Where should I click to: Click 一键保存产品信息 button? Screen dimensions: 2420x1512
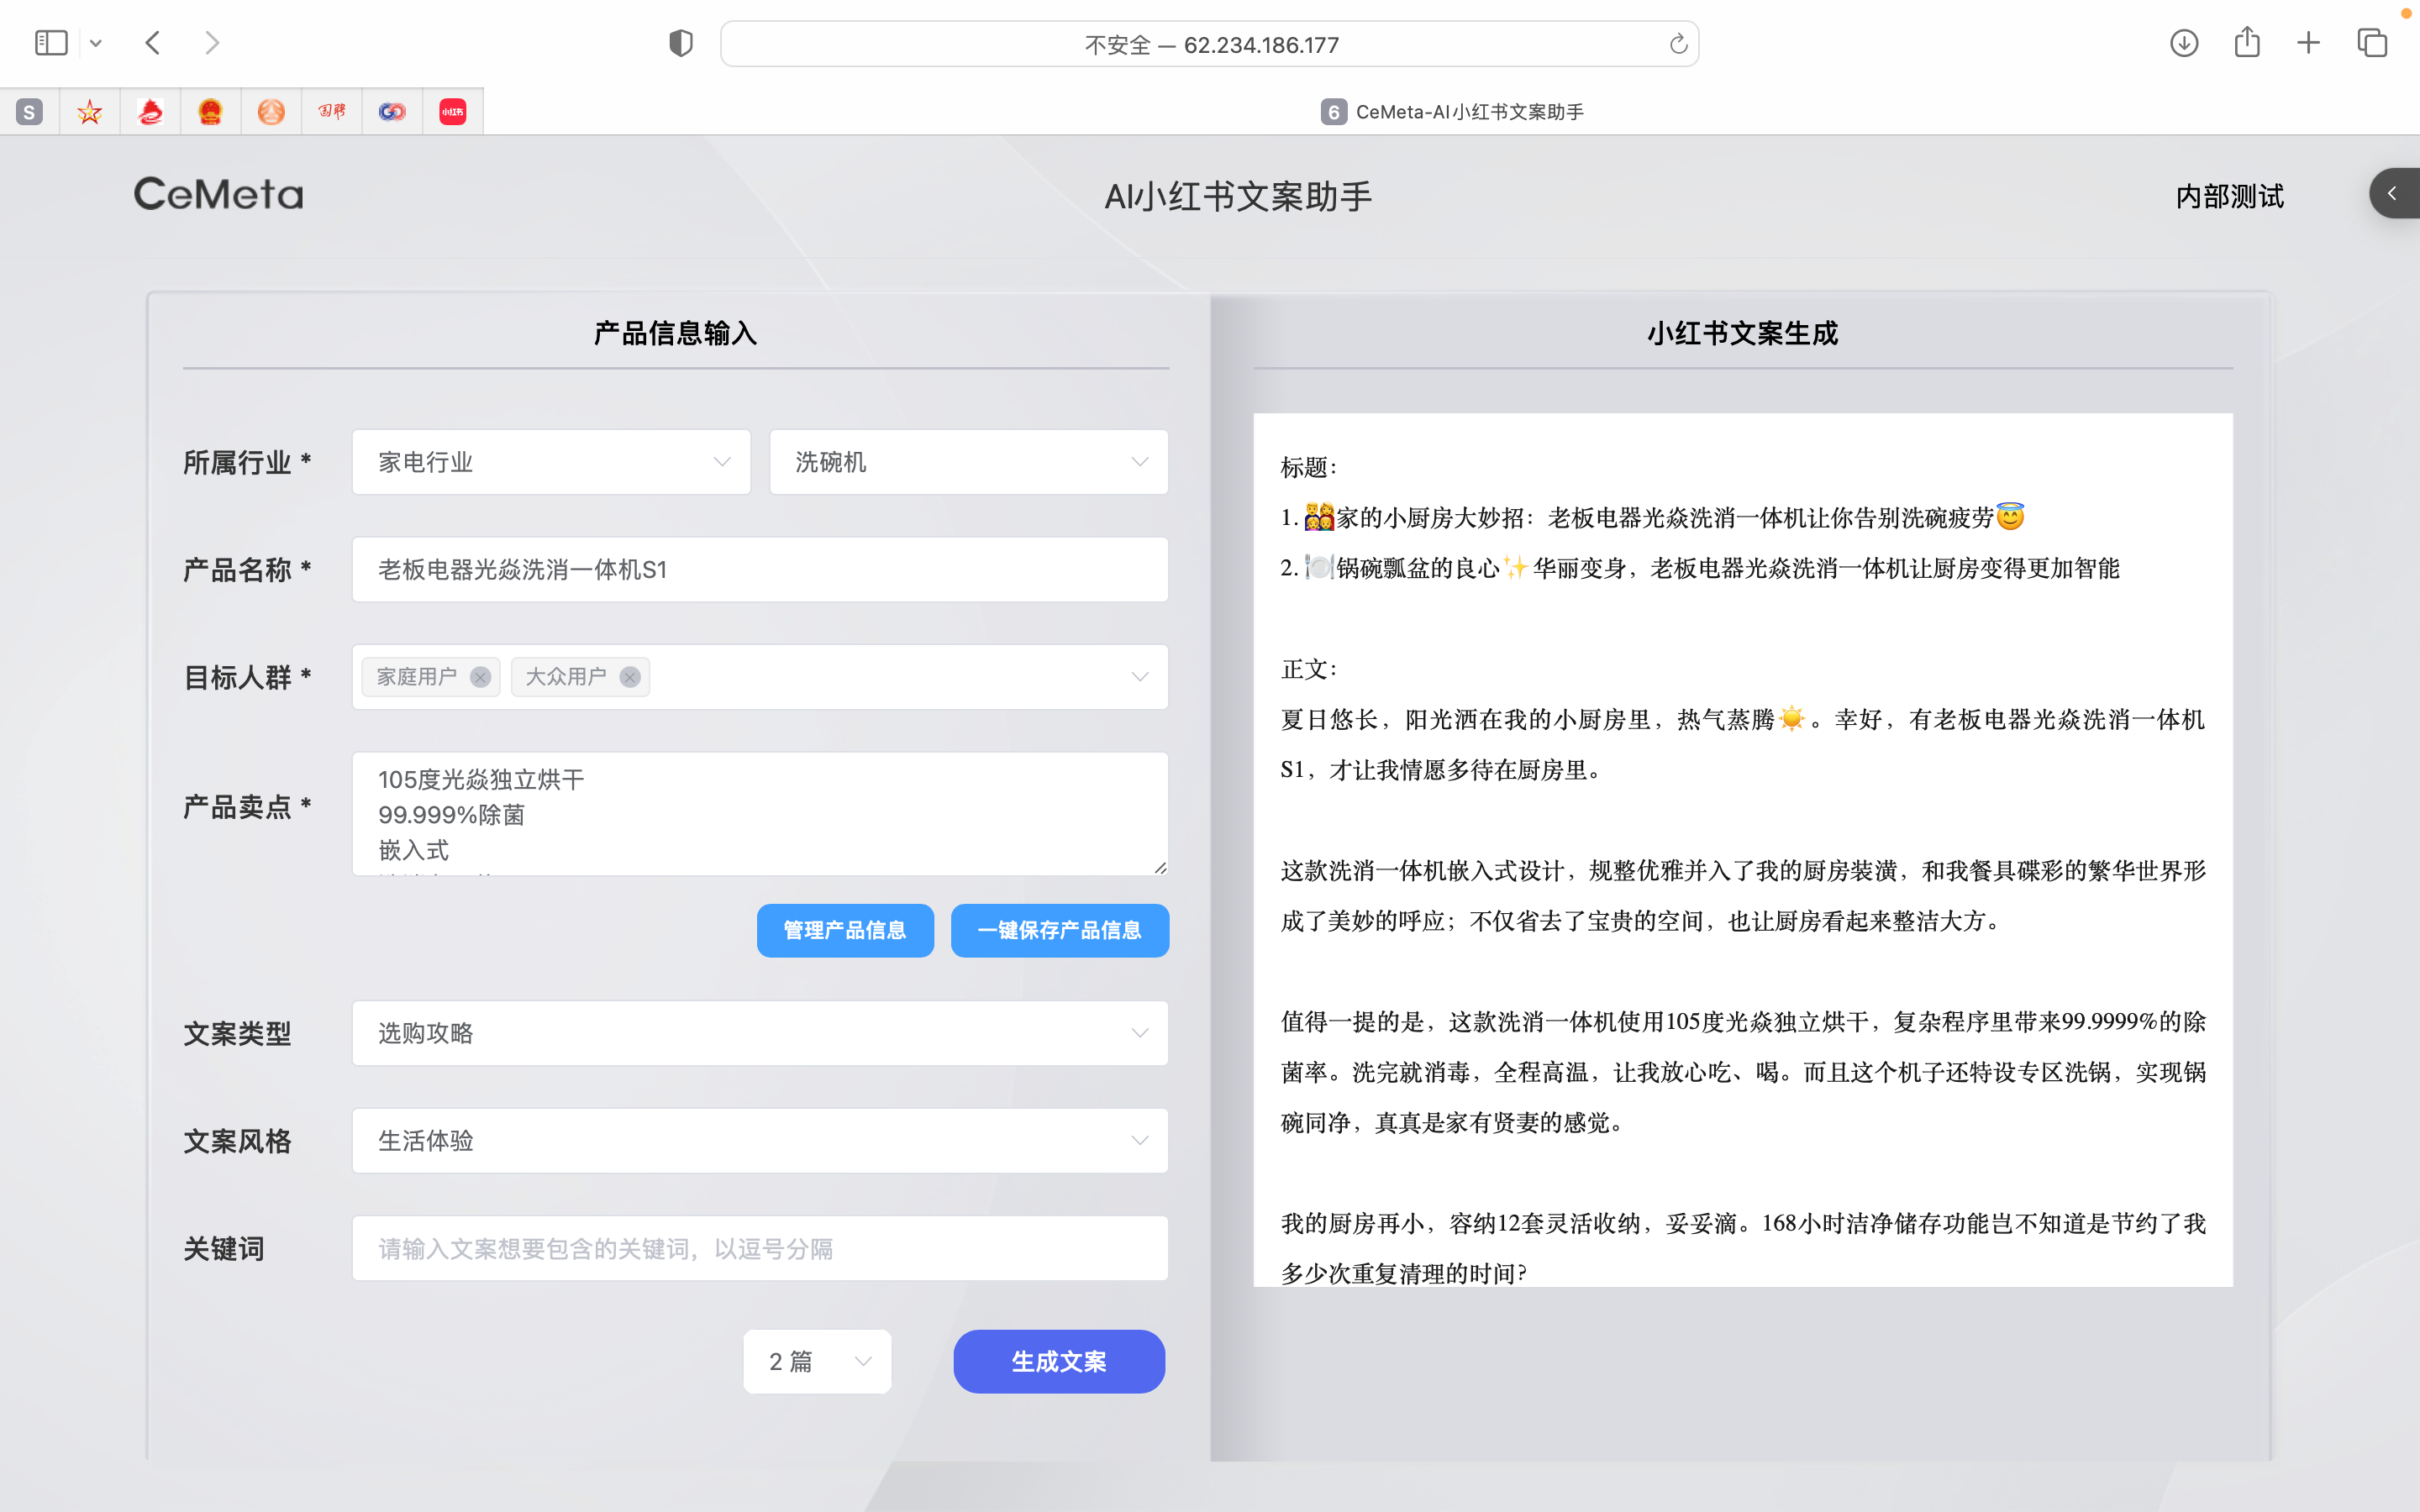[1059, 930]
